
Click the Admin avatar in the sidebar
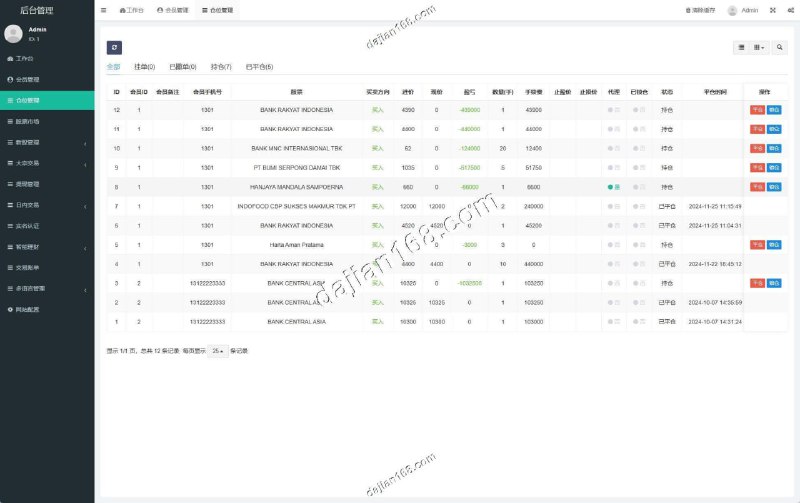[x=13, y=34]
